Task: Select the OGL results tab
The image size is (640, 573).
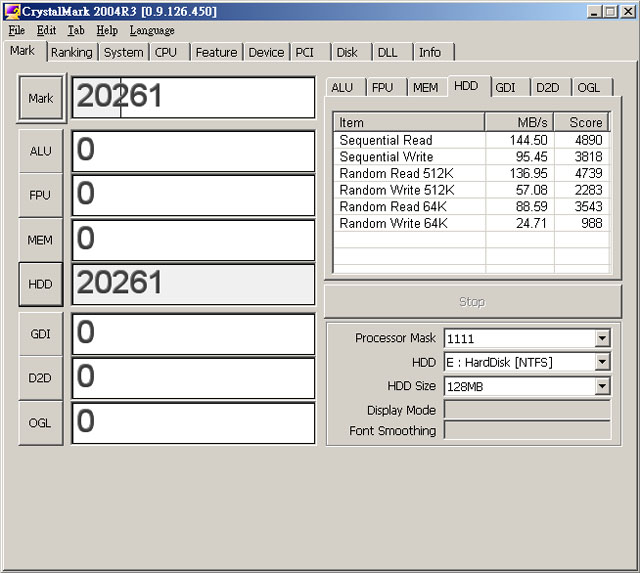Action: pyautogui.click(x=589, y=87)
